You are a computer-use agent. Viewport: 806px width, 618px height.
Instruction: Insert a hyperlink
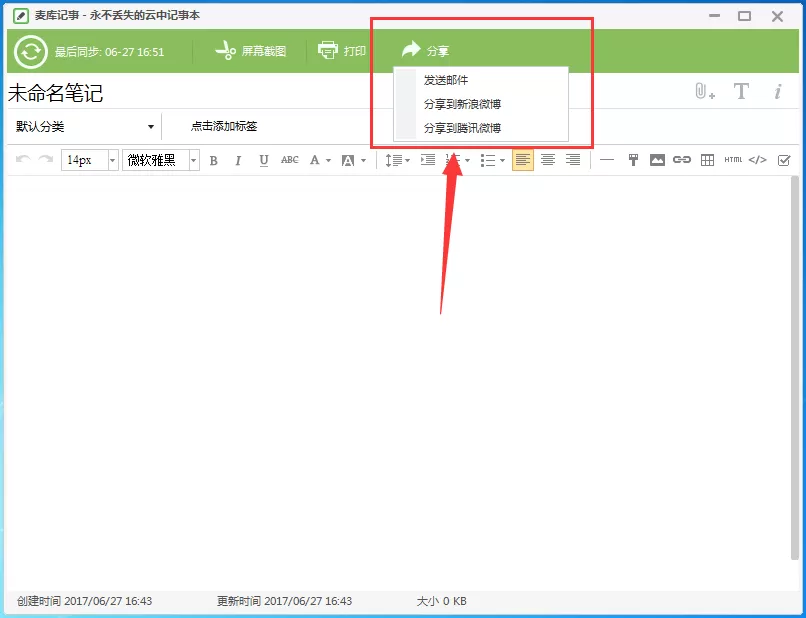tap(682, 160)
